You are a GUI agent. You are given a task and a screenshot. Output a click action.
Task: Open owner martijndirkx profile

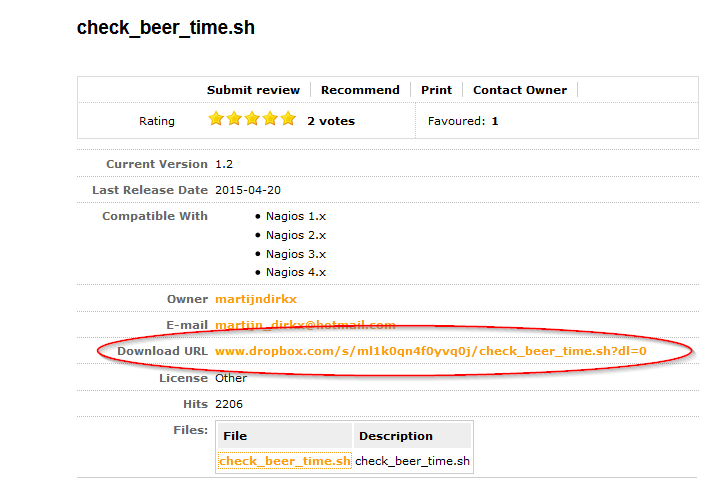tap(256, 299)
